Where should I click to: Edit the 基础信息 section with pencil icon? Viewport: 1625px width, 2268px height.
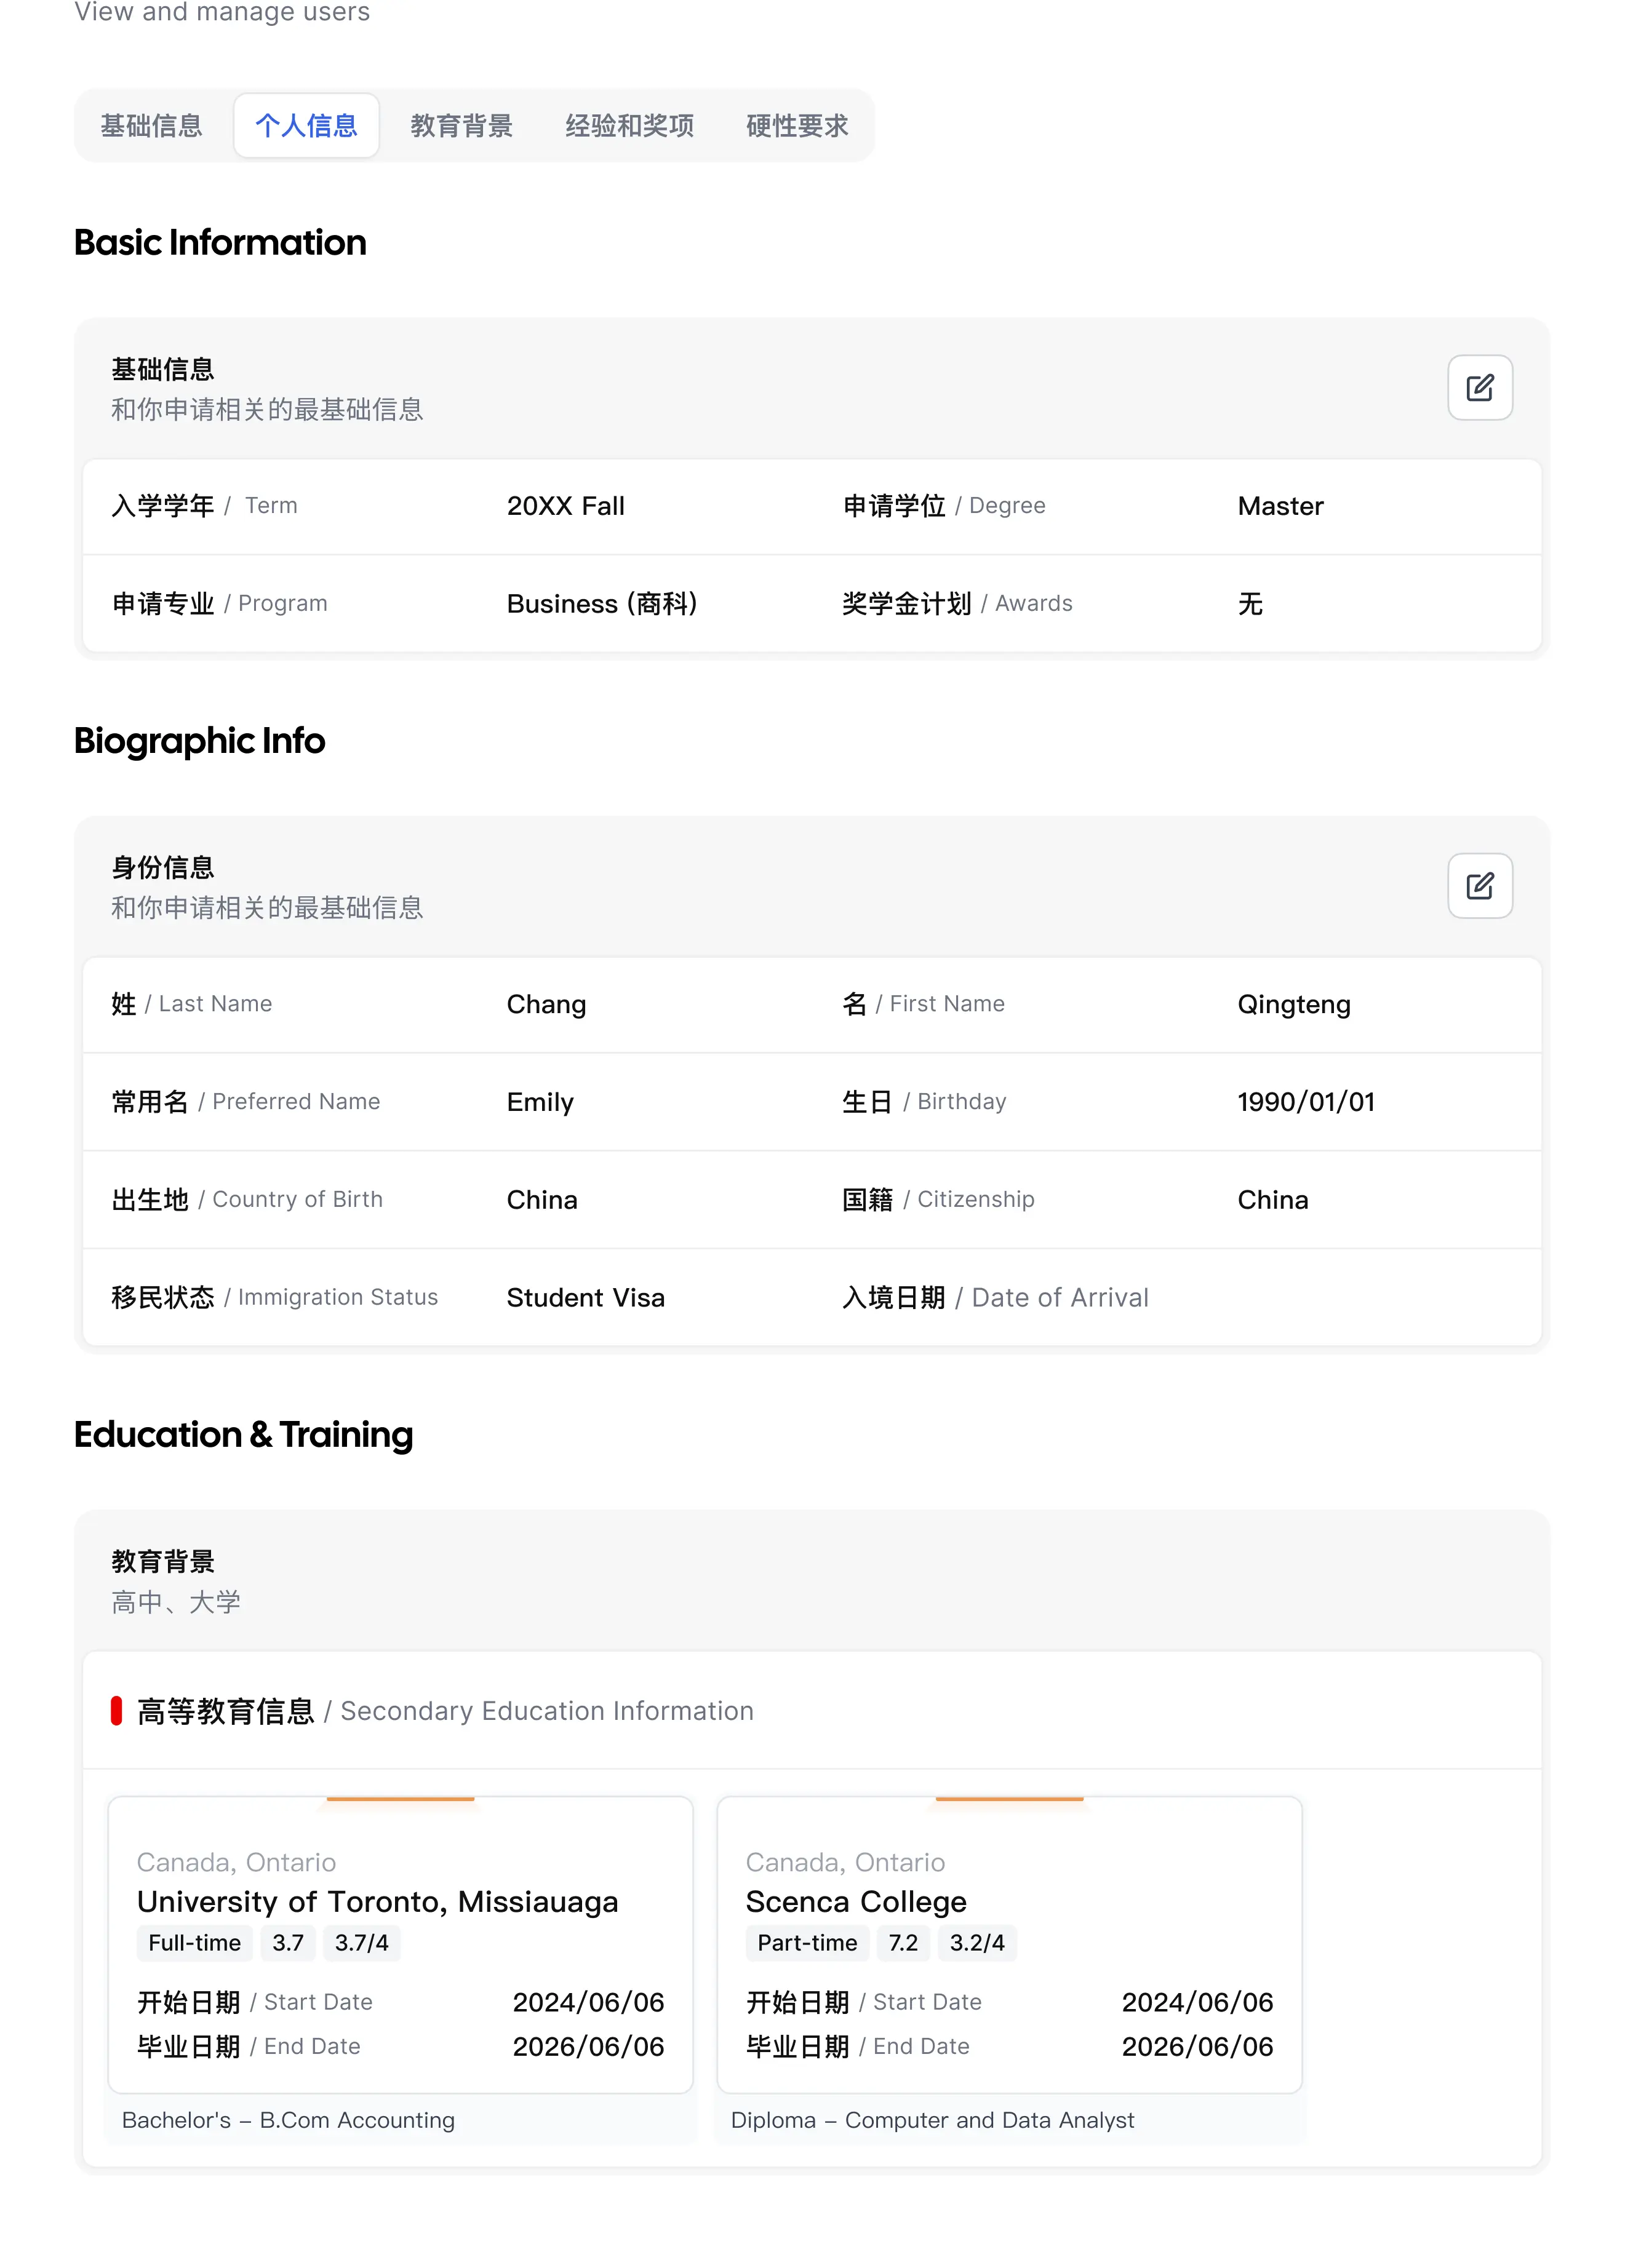coord(1479,387)
